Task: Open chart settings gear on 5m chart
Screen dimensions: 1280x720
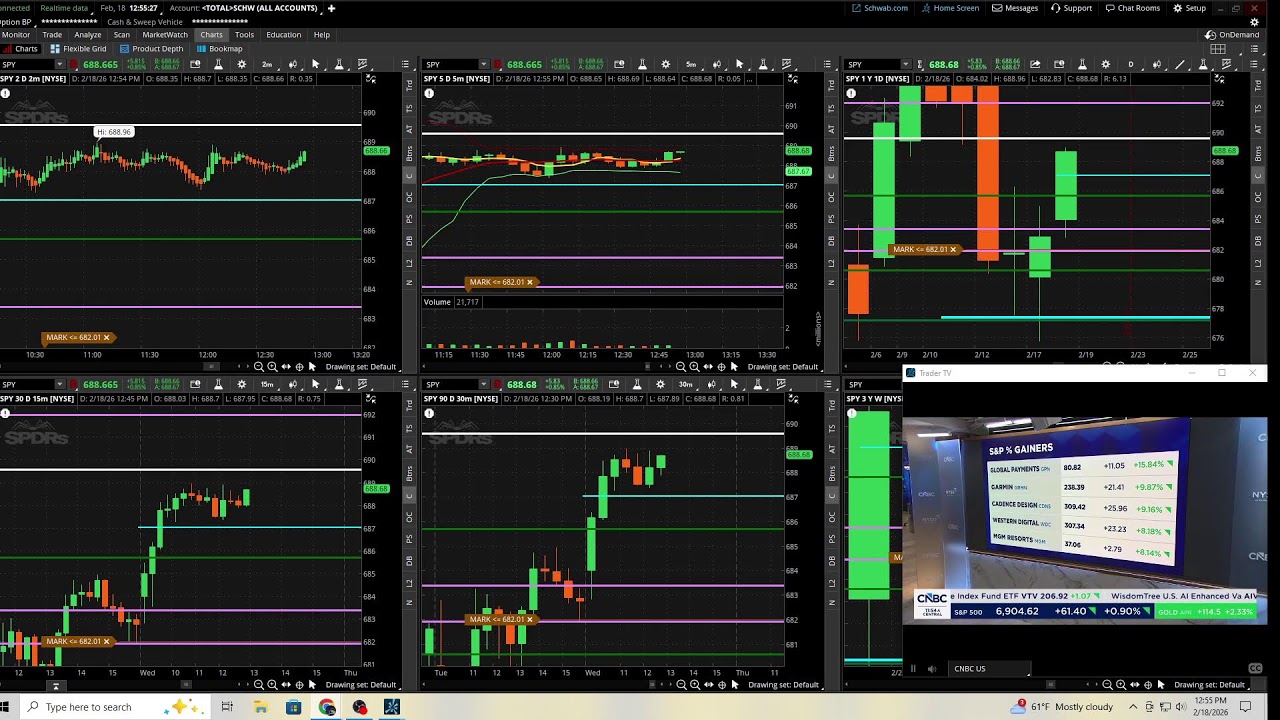Action: (x=666, y=64)
